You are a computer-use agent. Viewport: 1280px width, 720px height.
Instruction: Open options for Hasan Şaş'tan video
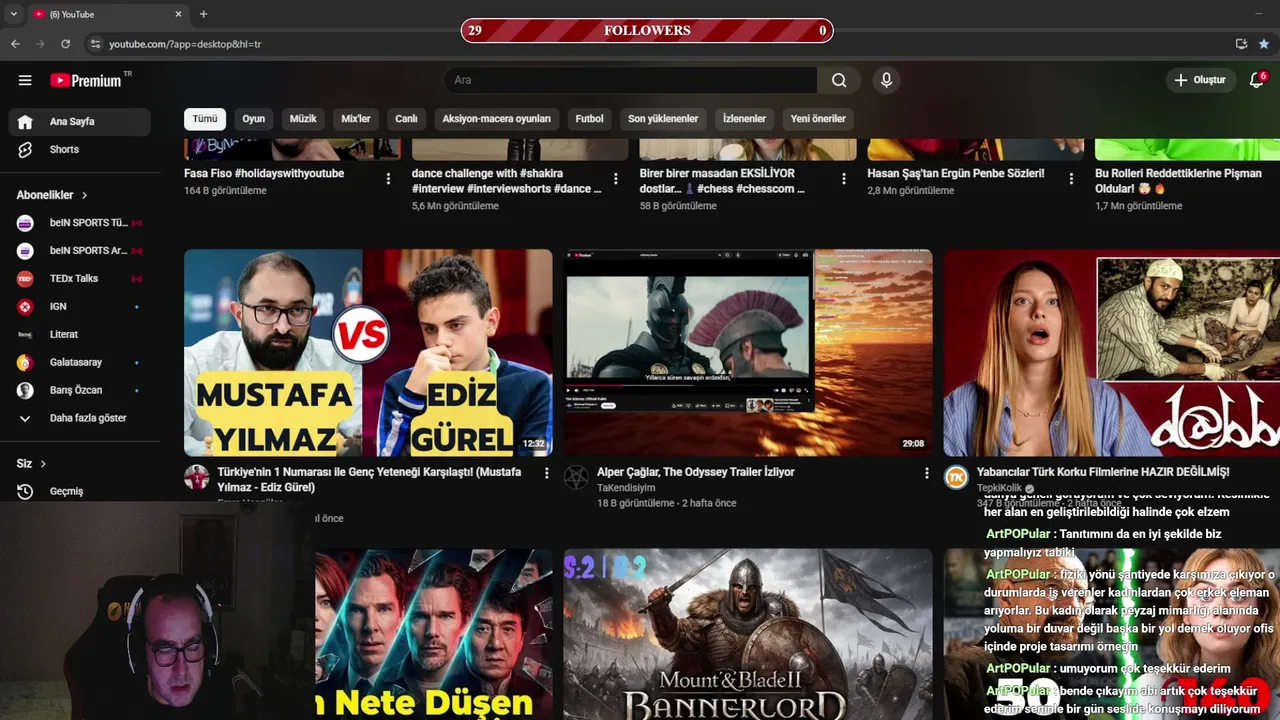[x=1071, y=179]
